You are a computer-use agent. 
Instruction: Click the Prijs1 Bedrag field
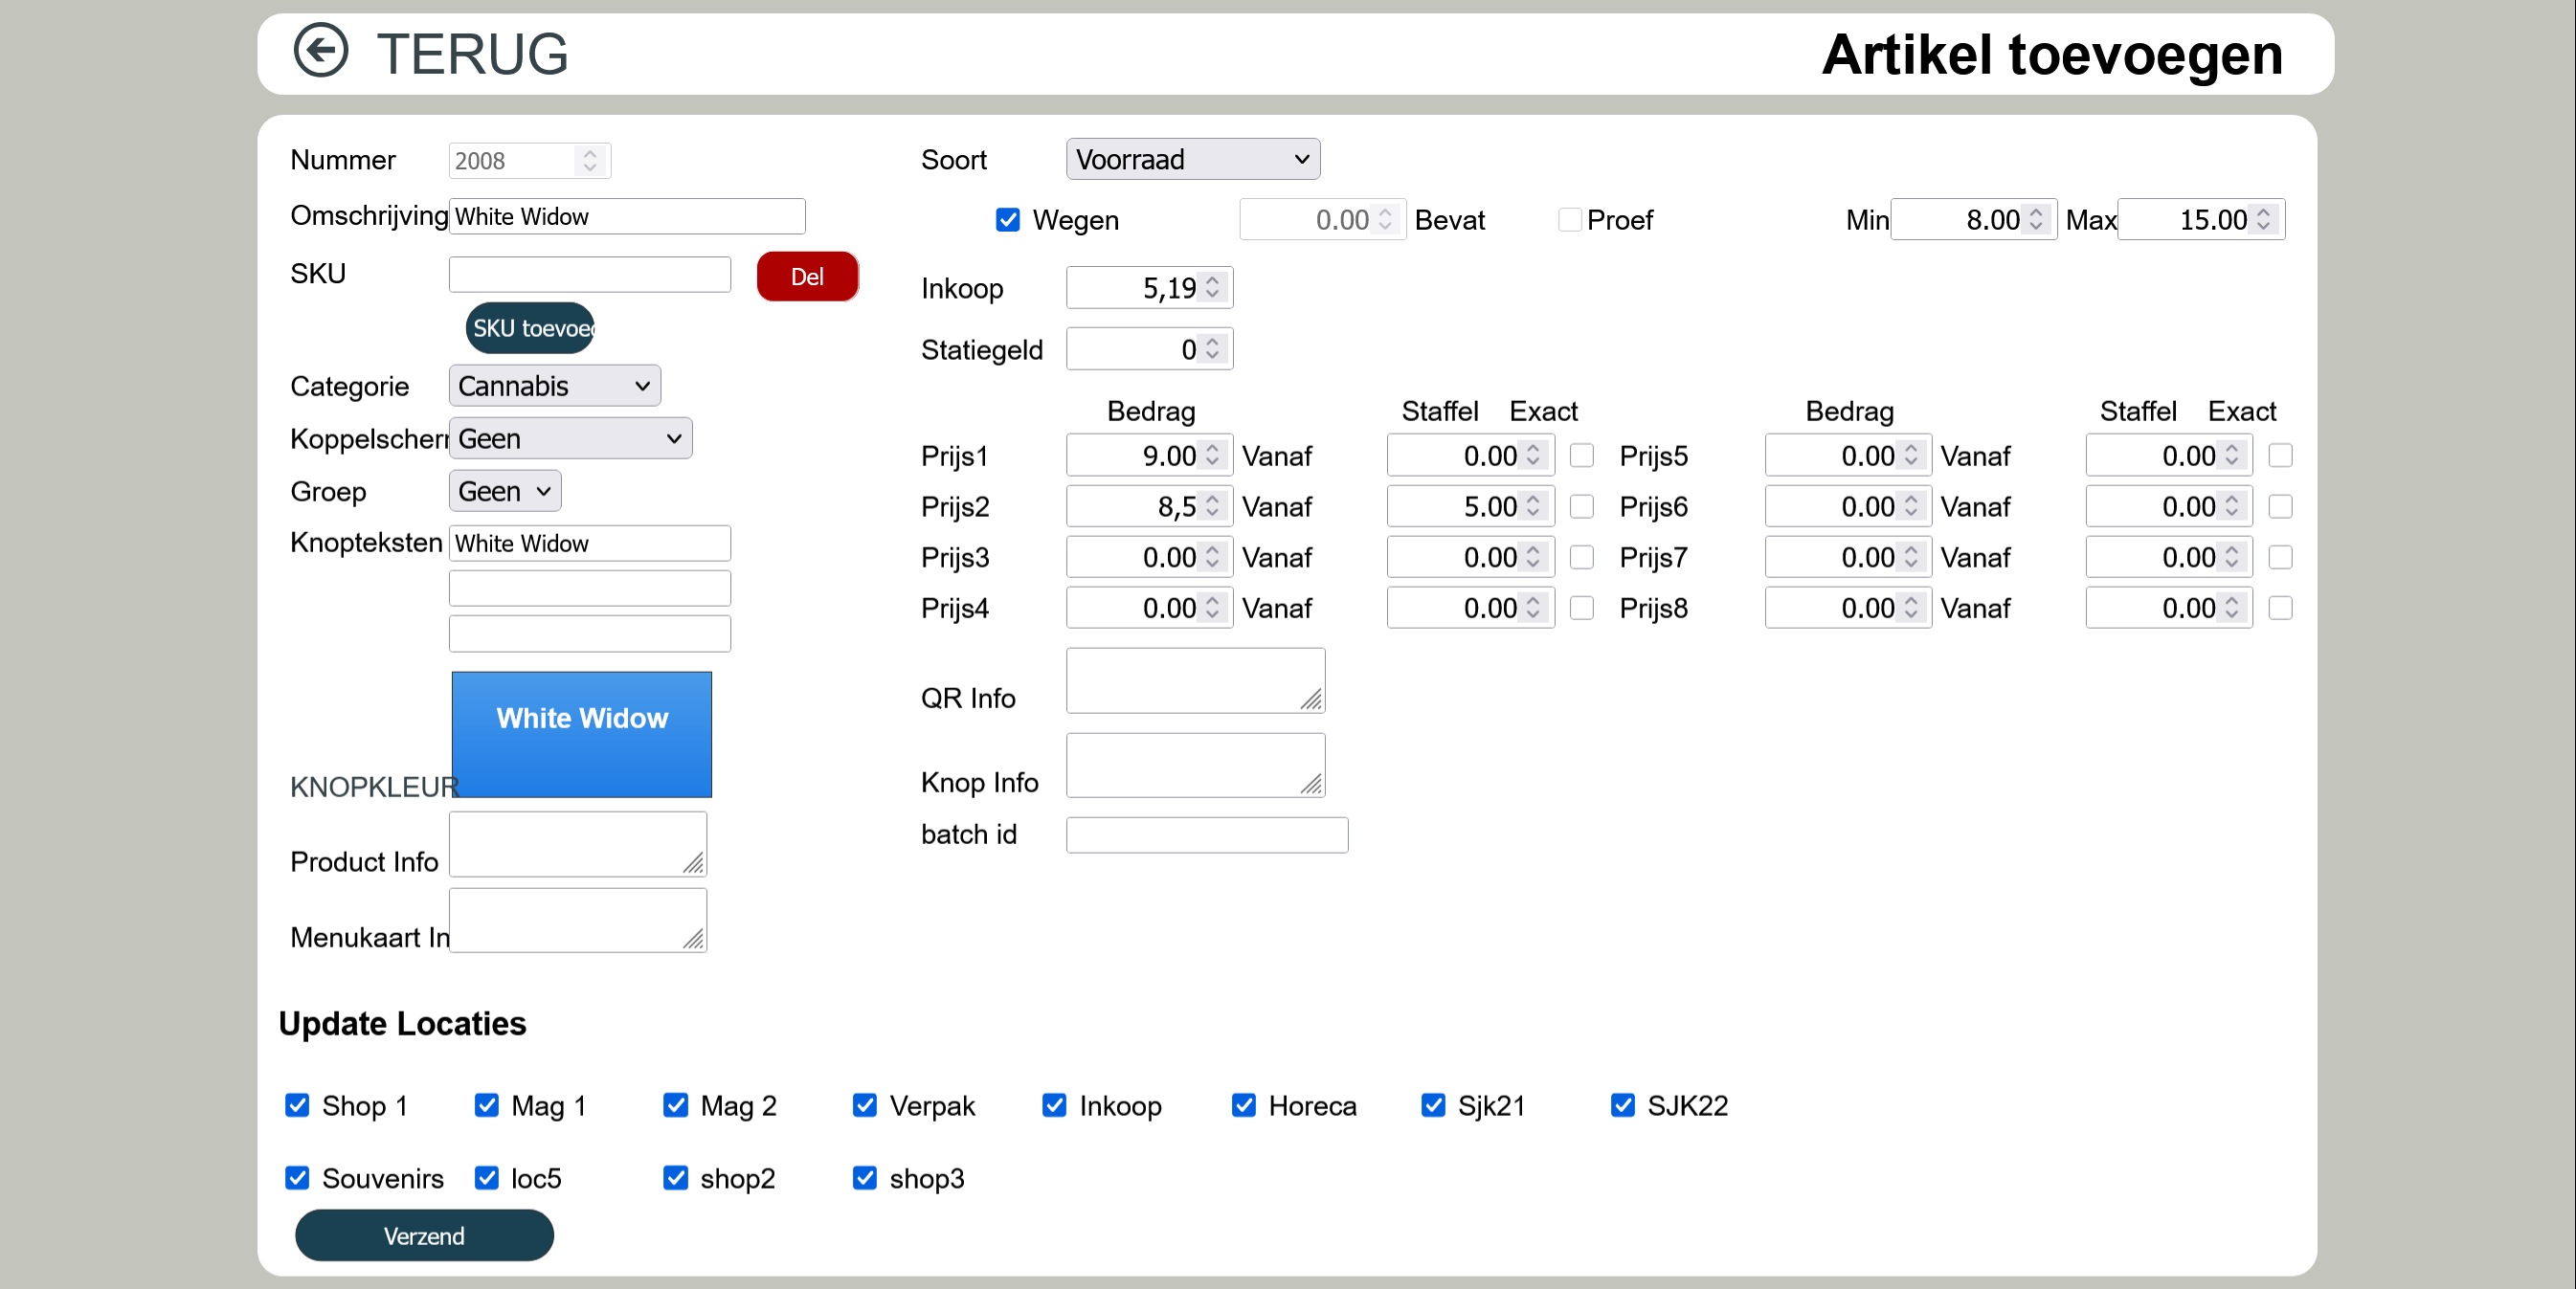[1149, 456]
